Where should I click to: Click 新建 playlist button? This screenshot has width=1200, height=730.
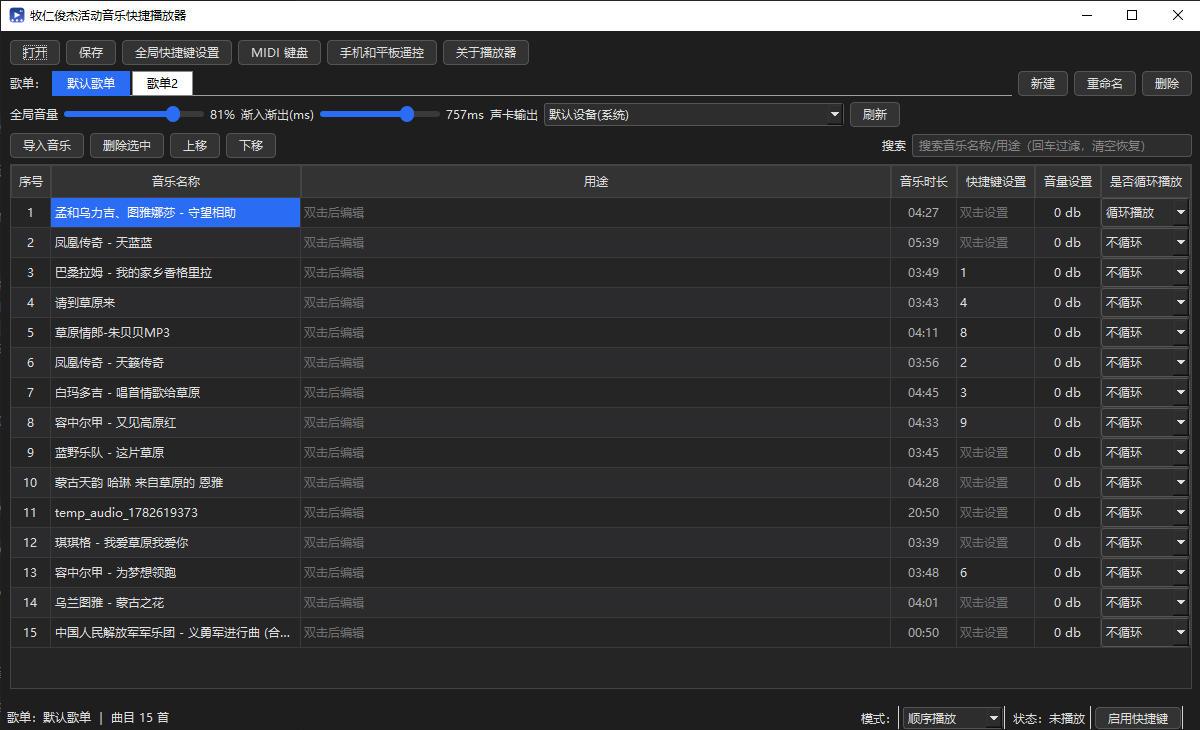tap(1043, 84)
